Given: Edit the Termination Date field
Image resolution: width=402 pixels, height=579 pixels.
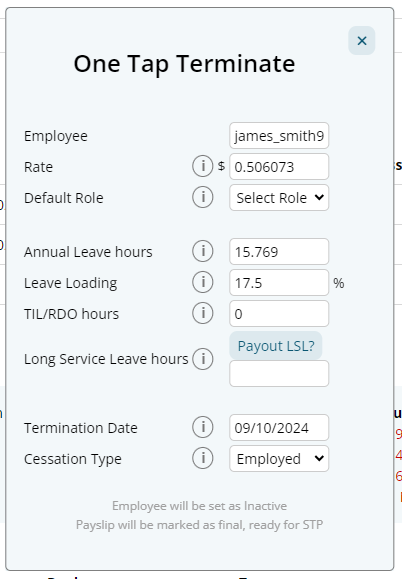Looking at the screenshot, I should pyautogui.click(x=279, y=428).
